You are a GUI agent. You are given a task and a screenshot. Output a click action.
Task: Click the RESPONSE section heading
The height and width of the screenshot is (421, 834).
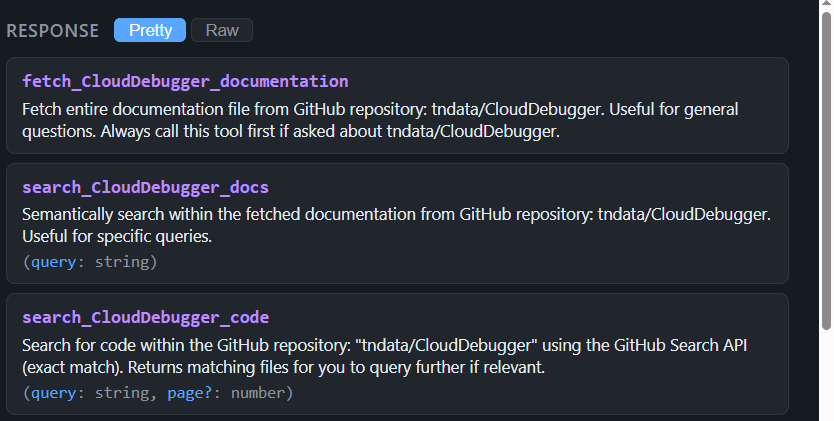(53, 31)
